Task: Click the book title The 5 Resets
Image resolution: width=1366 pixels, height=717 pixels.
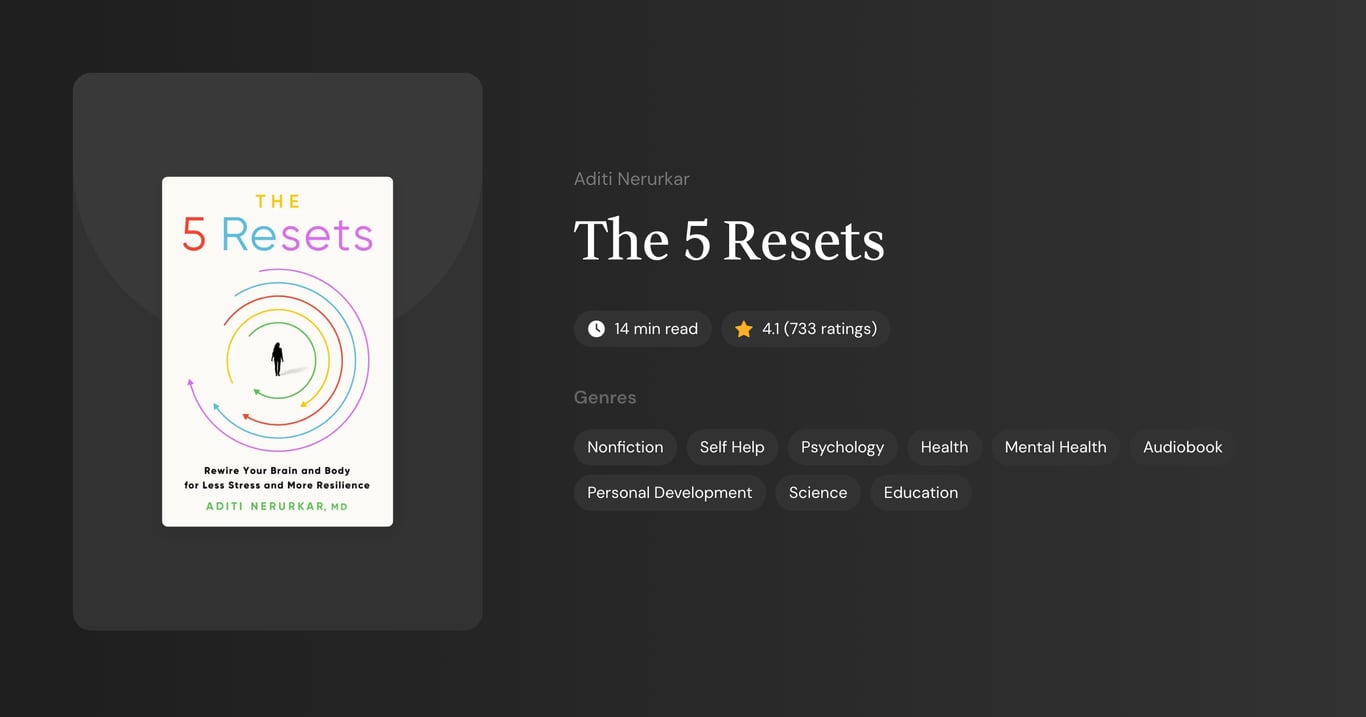Action: click(x=729, y=240)
